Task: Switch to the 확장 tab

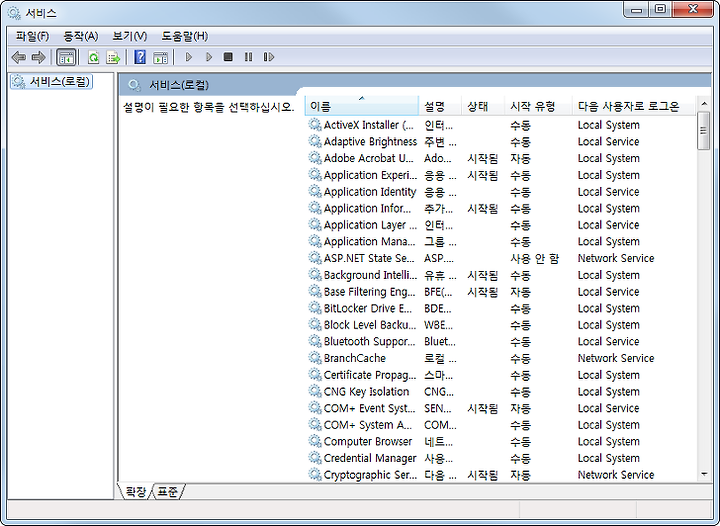Action: [x=135, y=492]
